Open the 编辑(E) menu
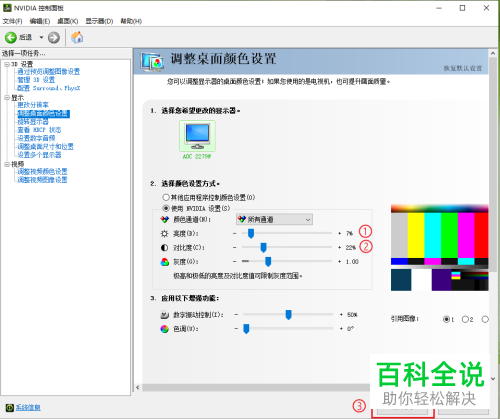The image size is (500, 419). pos(40,21)
